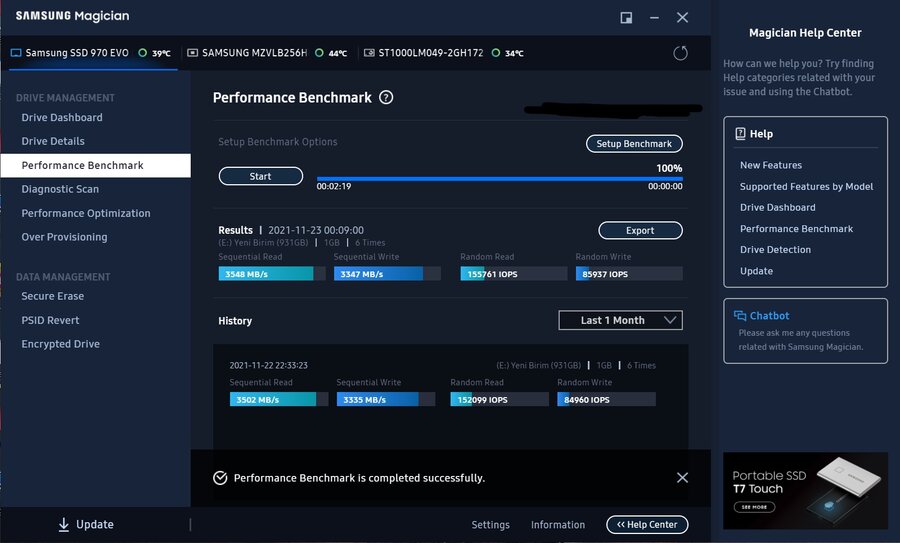This screenshot has width=900, height=543.
Task: Click the 3548 MB/s Sequential Read bar
Action: [x=271, y=274]
